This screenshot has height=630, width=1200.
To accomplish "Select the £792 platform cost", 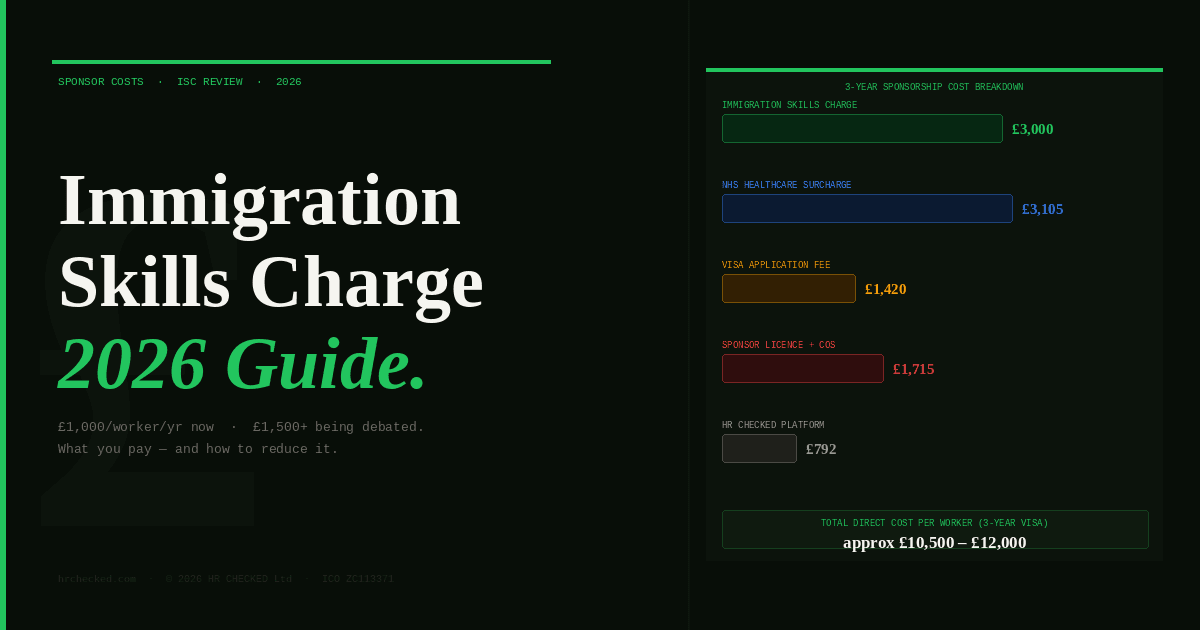I will (821, 448).
